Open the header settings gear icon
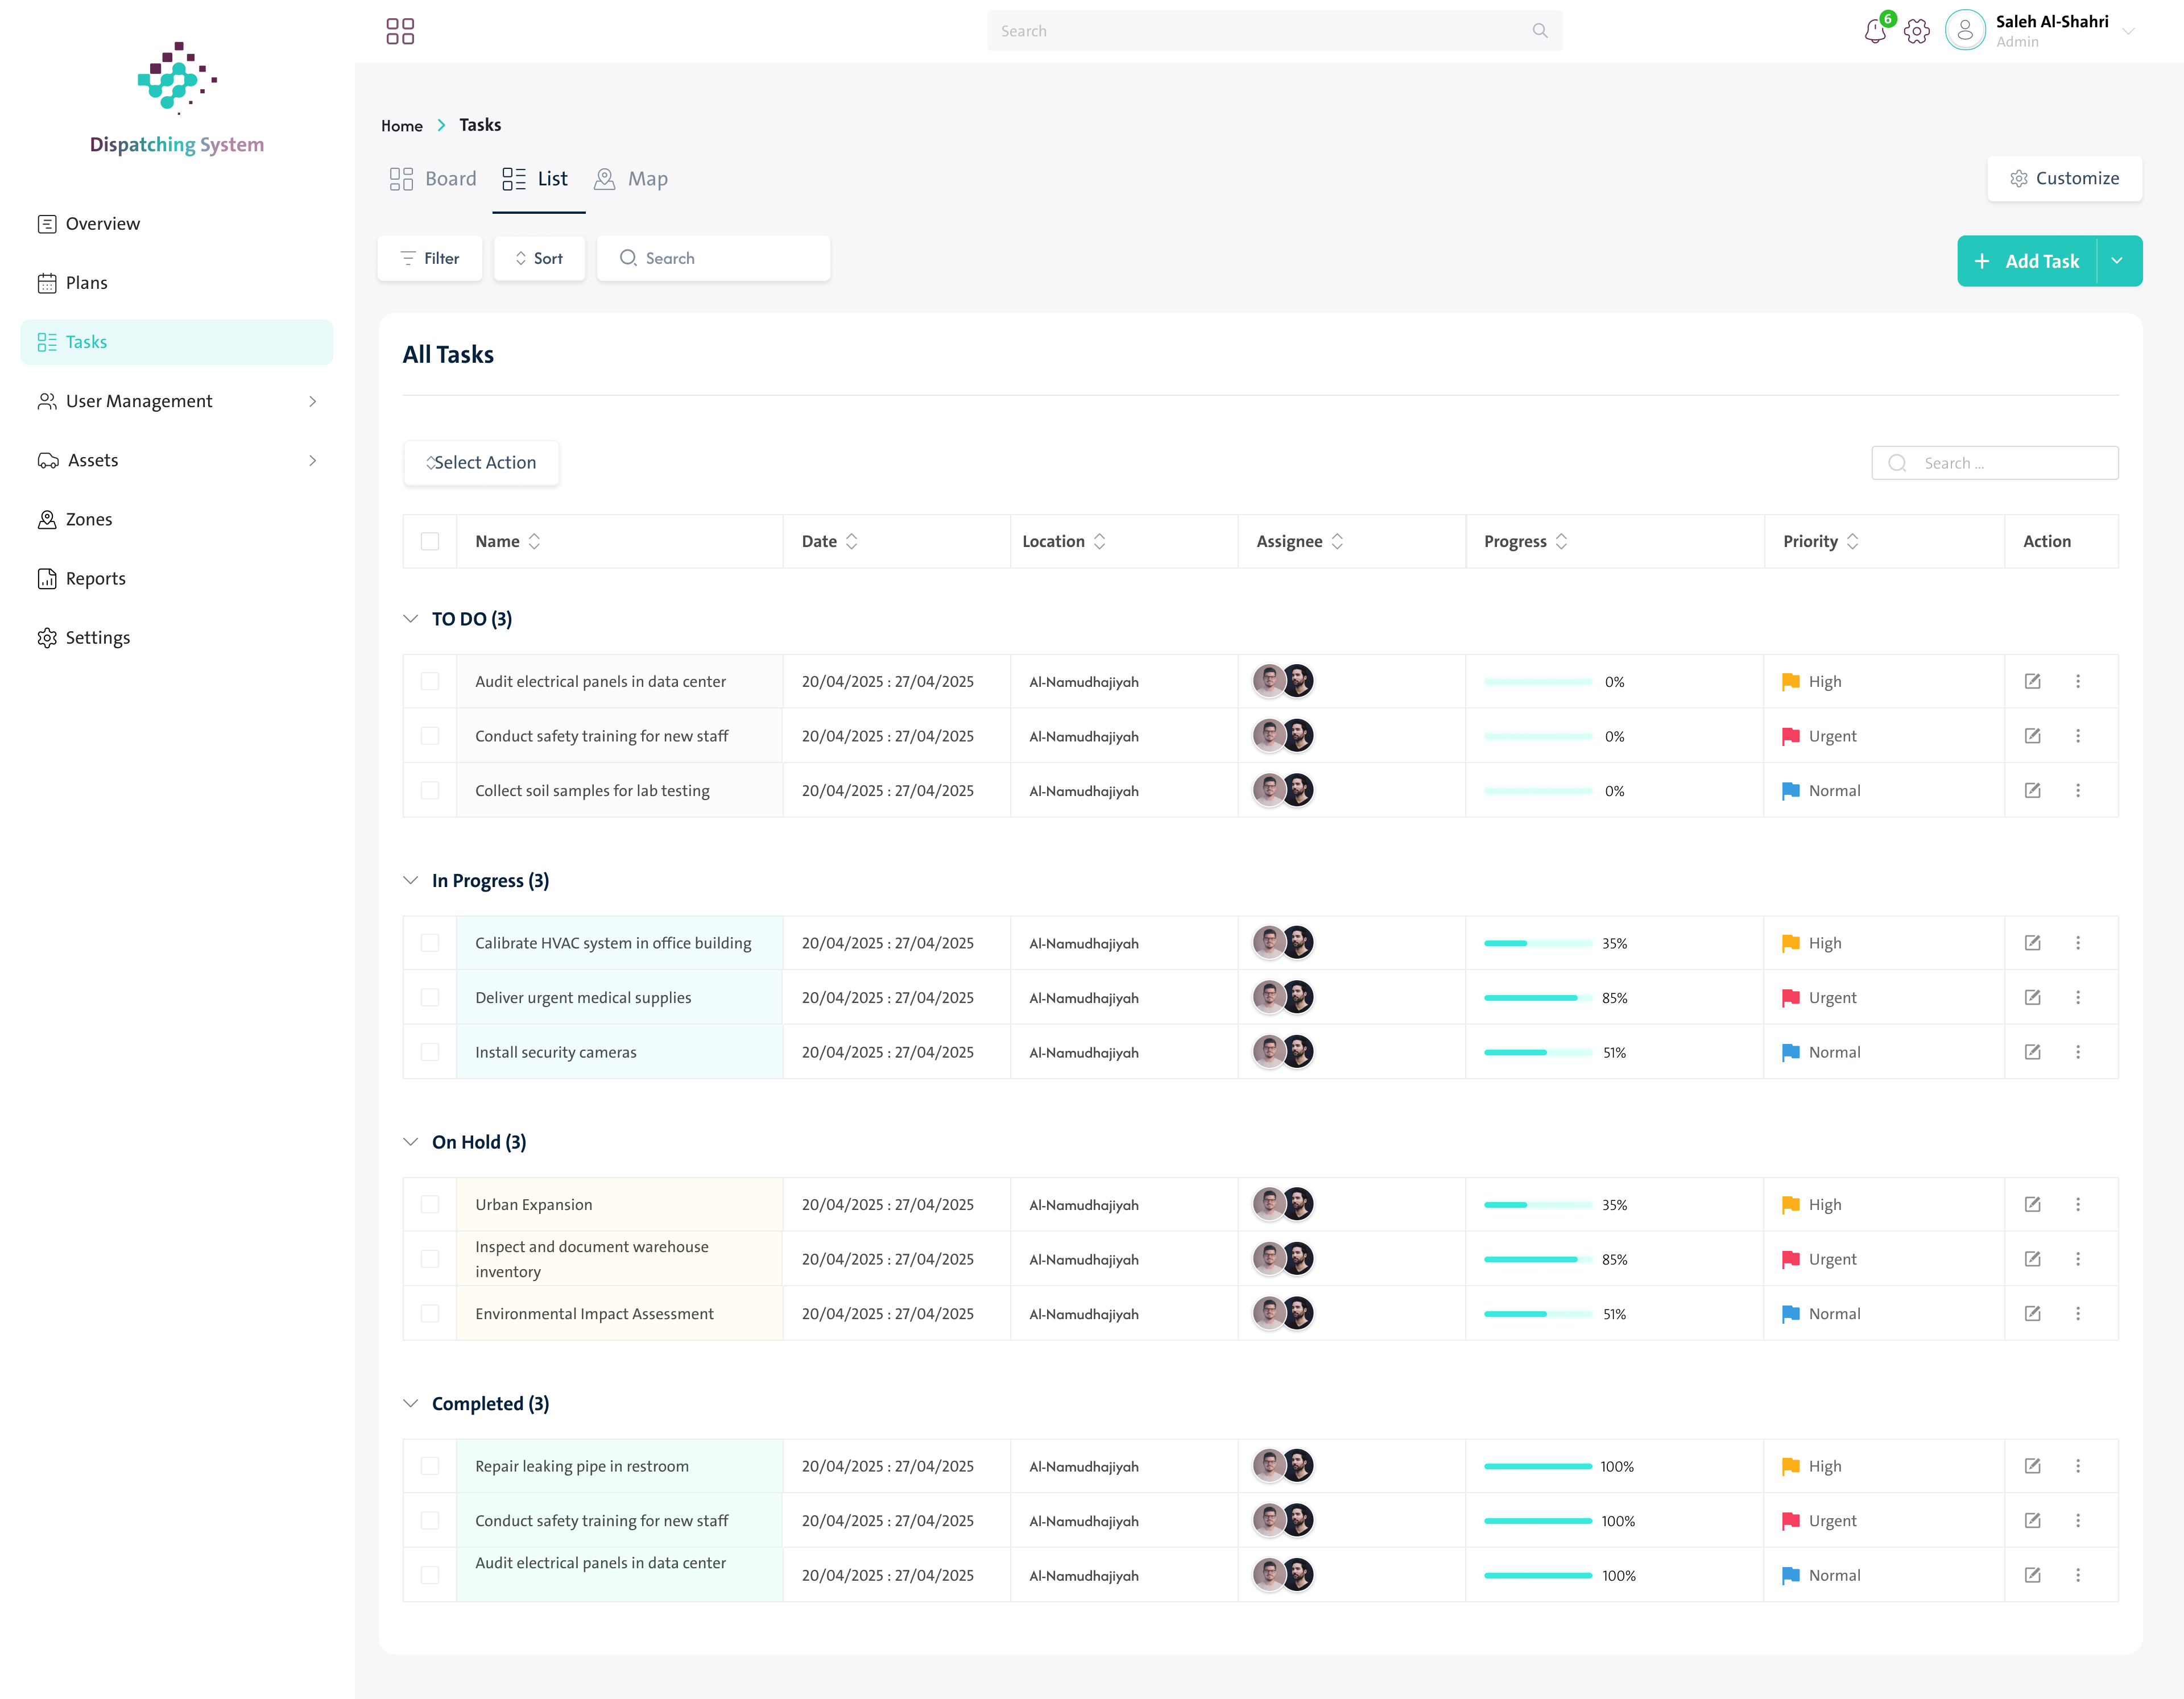The height and width of the screenshot is (1699, 2184). (1917, 31)
